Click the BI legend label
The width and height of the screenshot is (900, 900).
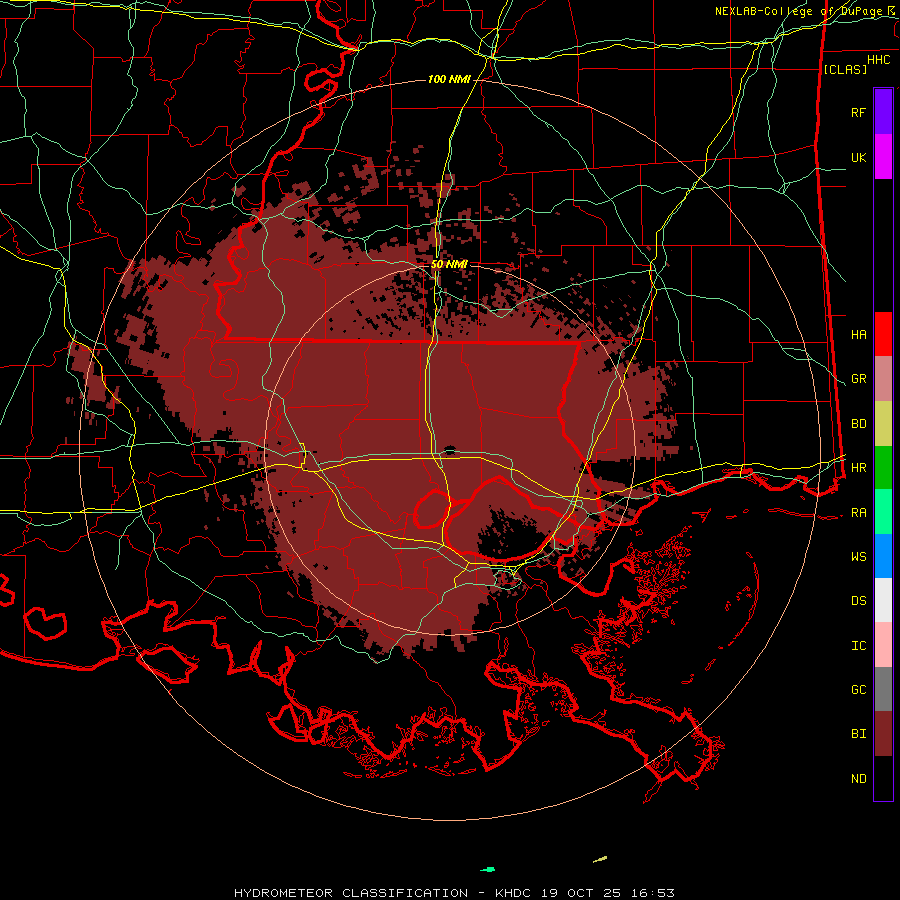(859, 734)
